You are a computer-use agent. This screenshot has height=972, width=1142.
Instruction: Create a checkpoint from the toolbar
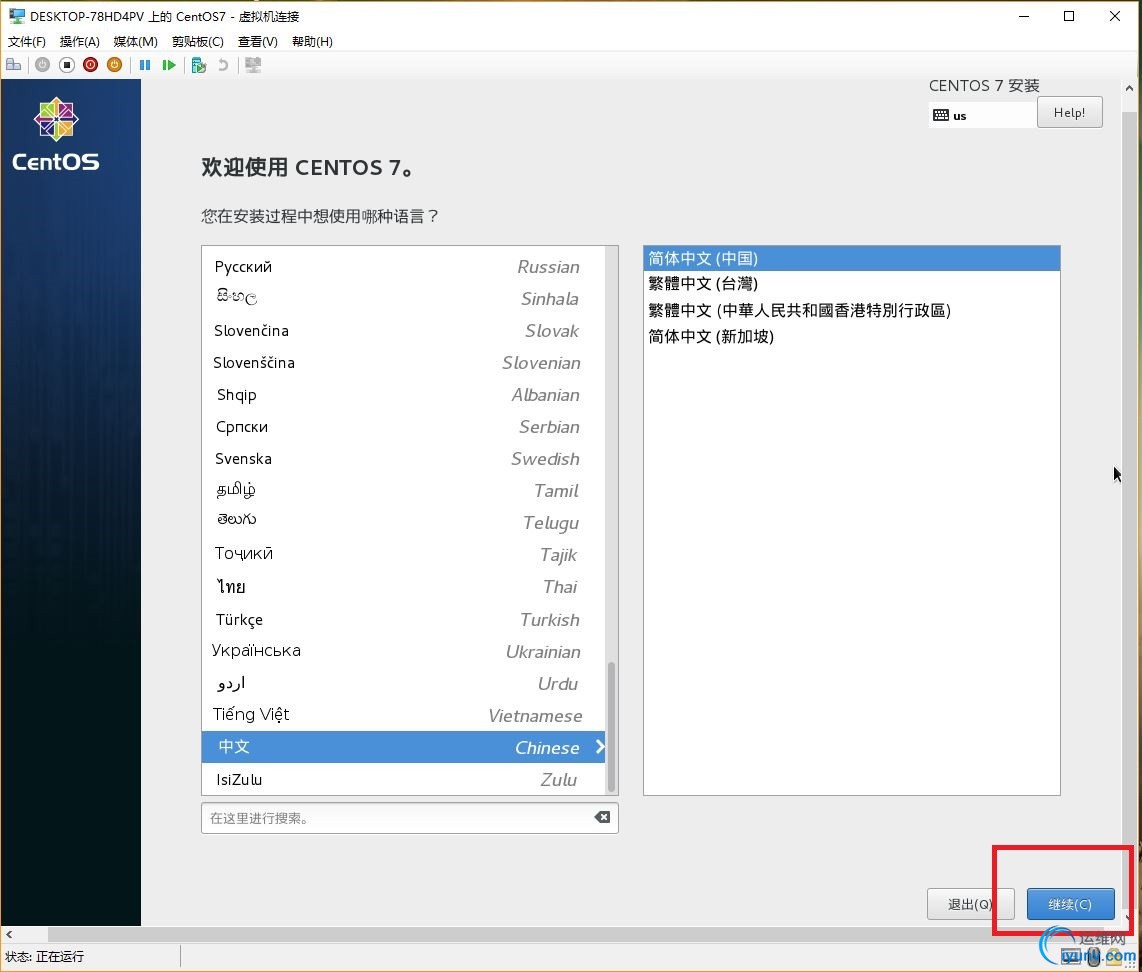(199, 65)
